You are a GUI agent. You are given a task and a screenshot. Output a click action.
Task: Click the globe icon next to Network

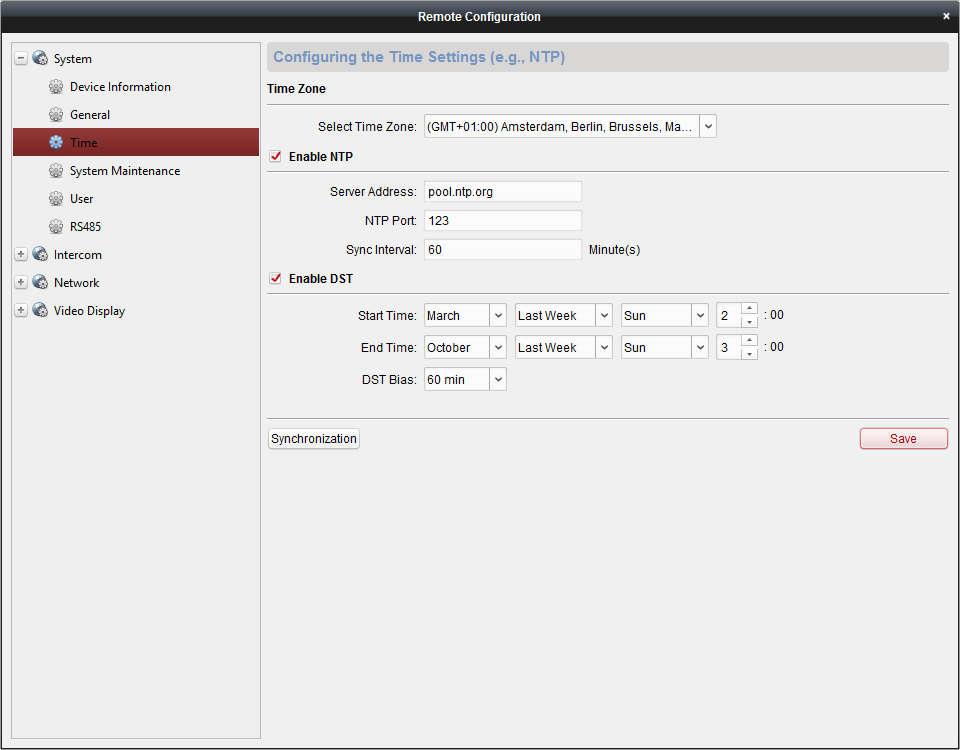pos(40,282)
